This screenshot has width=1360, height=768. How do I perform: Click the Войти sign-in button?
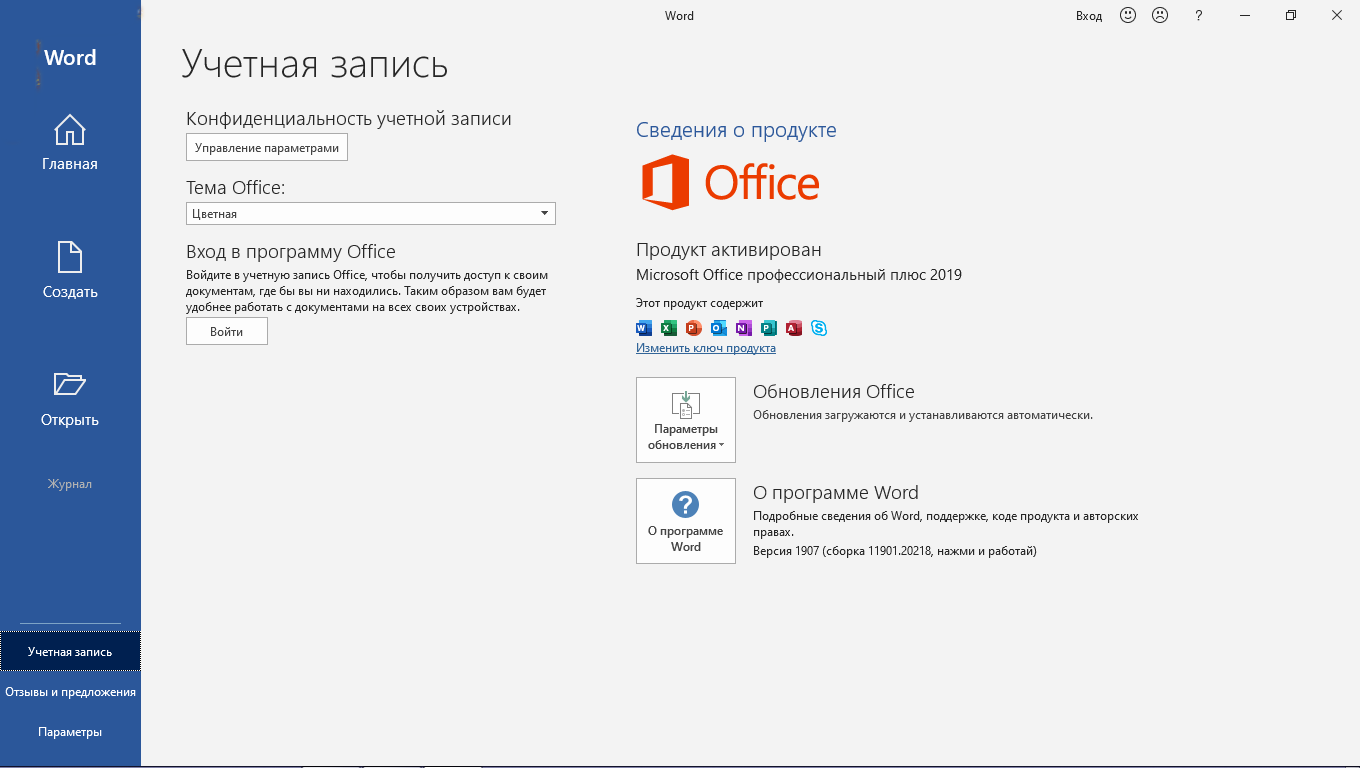click(x=227, y=332)
